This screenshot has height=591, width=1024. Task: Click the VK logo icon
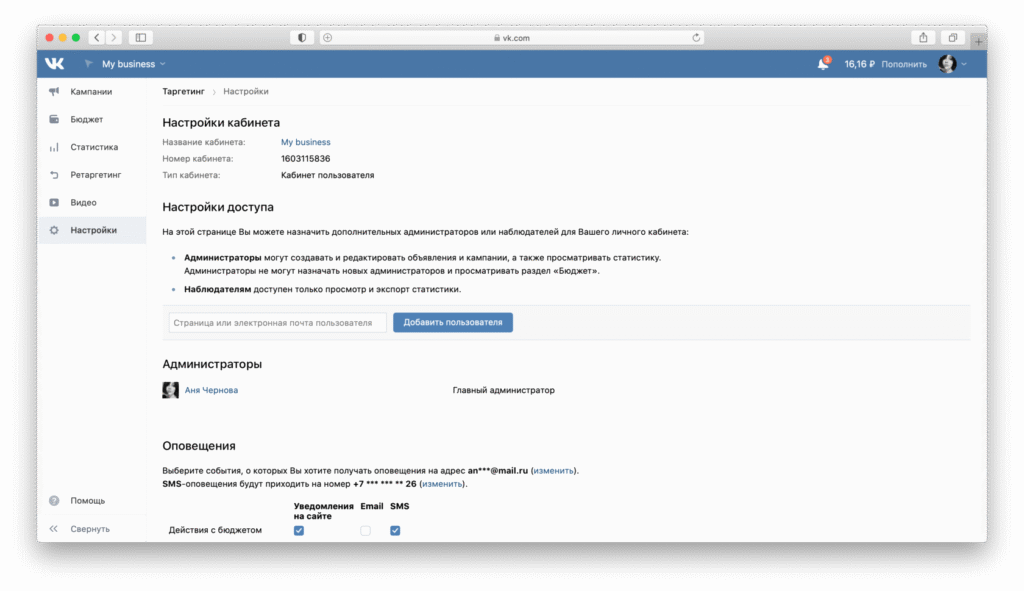54,64
